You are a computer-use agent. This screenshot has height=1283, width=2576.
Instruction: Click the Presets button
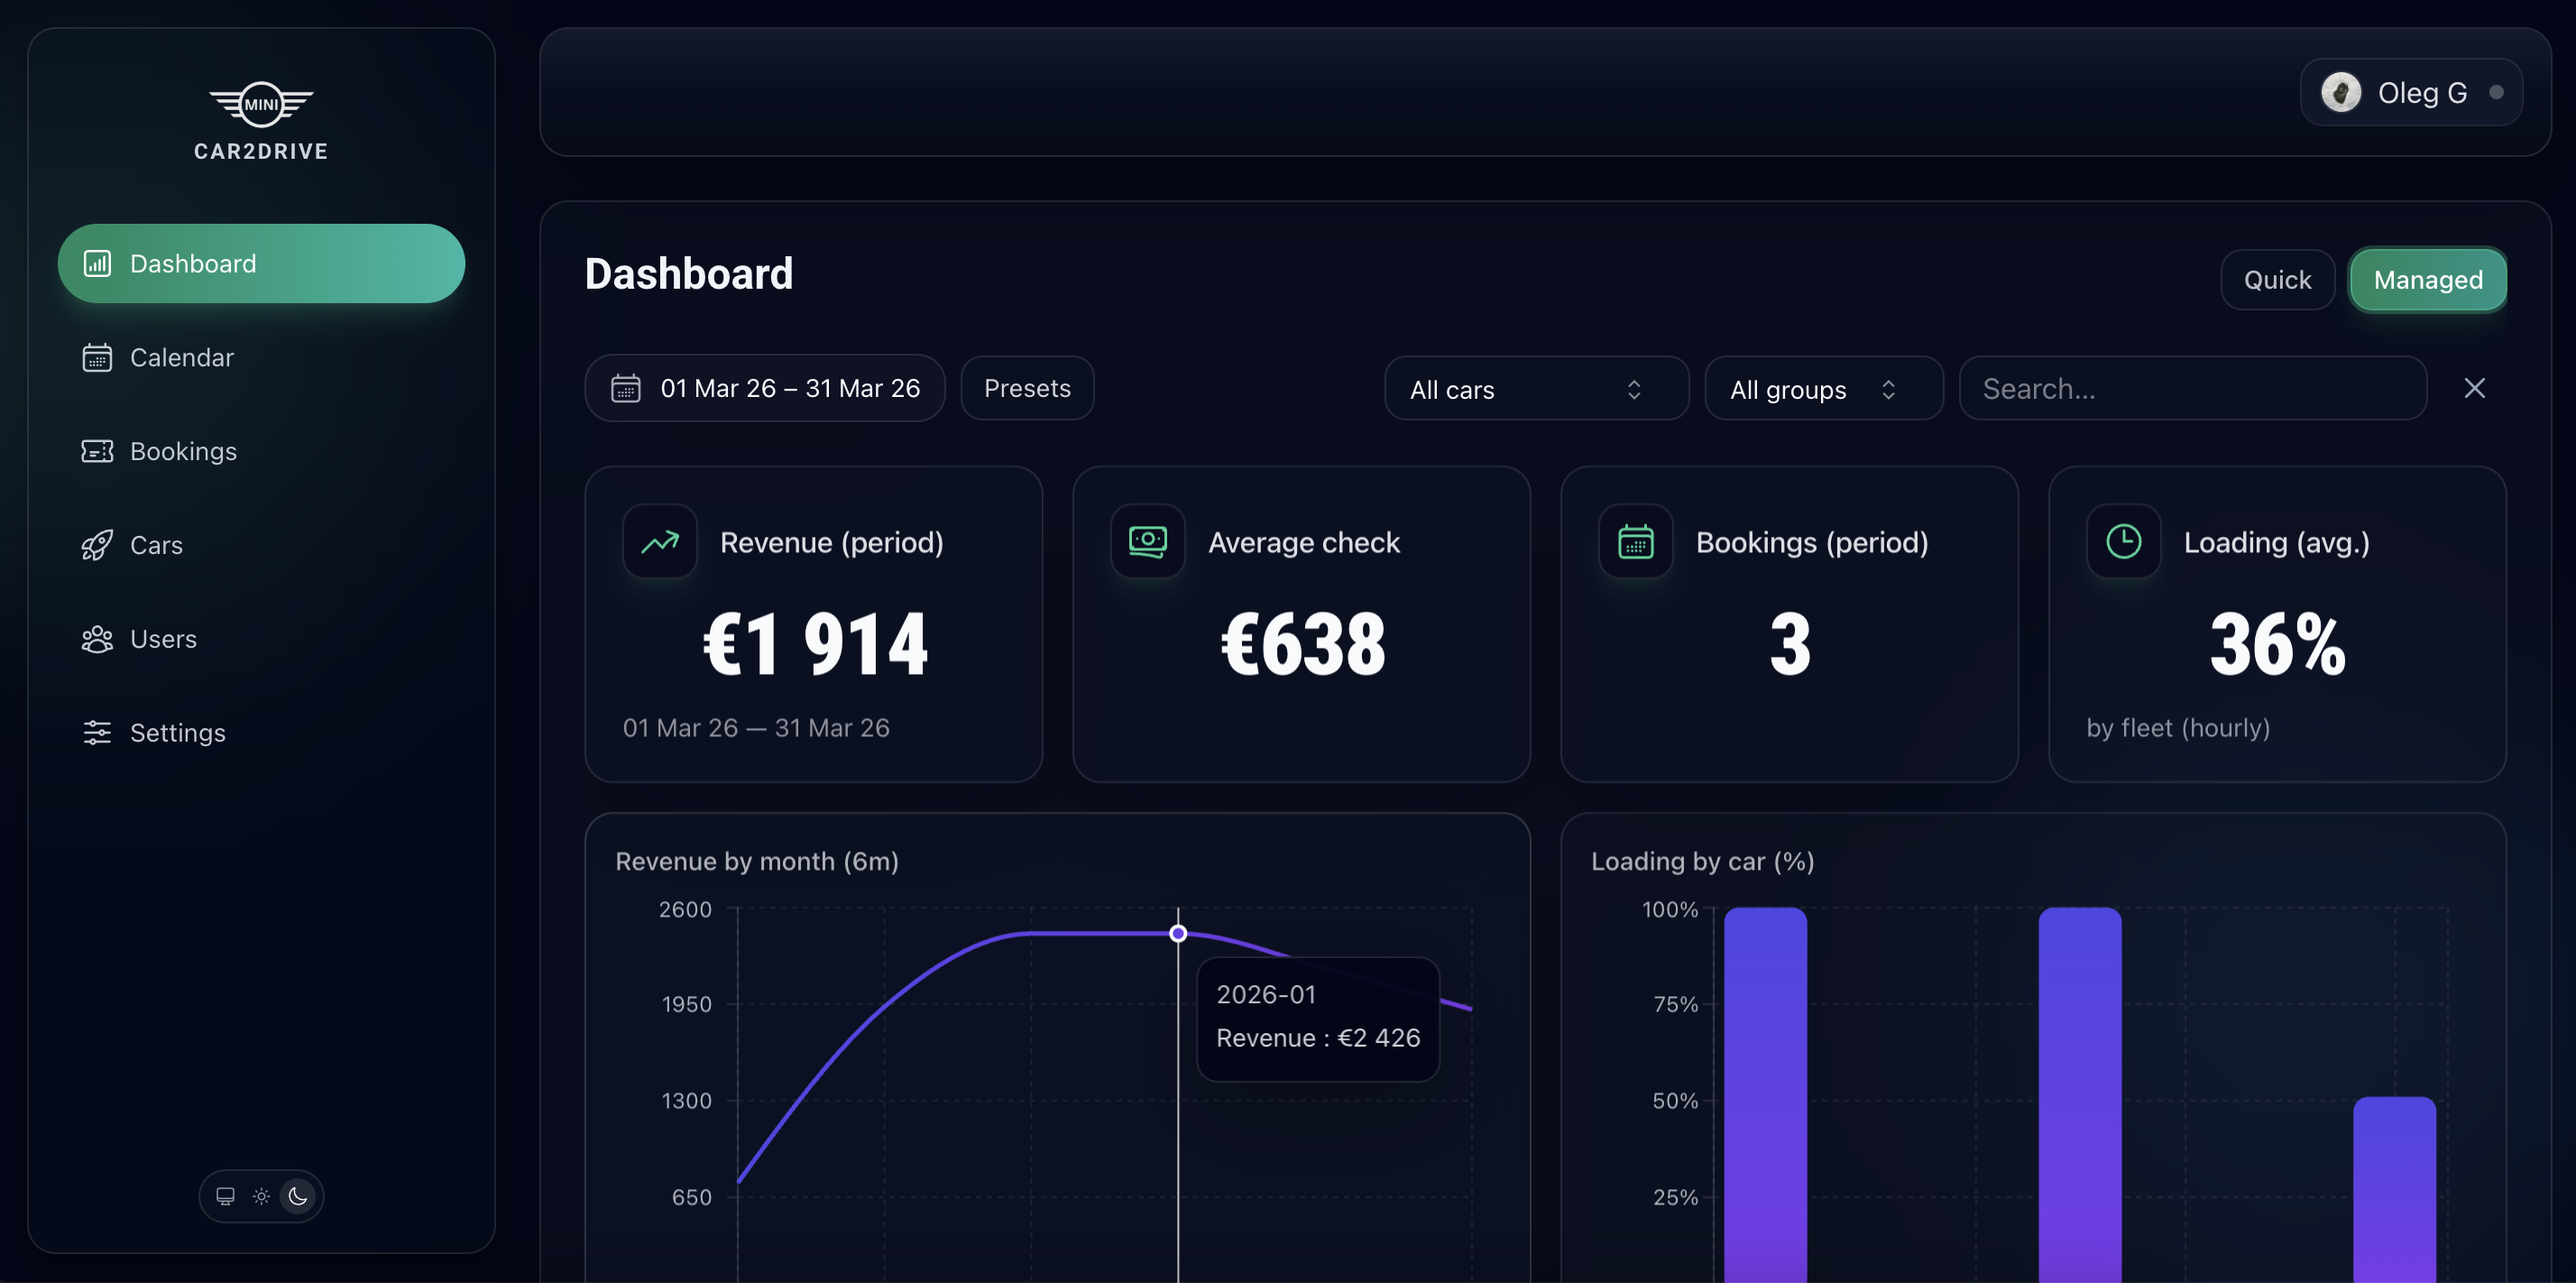pos(1027,388)
